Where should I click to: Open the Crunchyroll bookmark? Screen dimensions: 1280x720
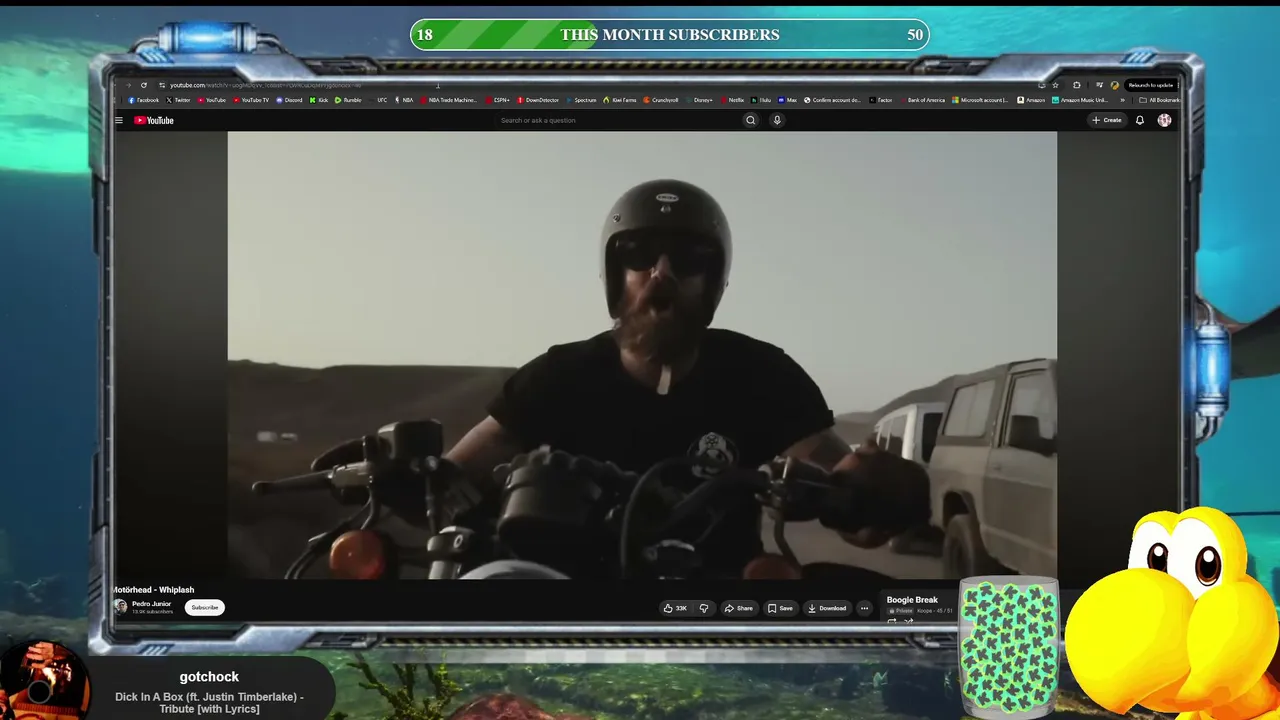[662, 100]
